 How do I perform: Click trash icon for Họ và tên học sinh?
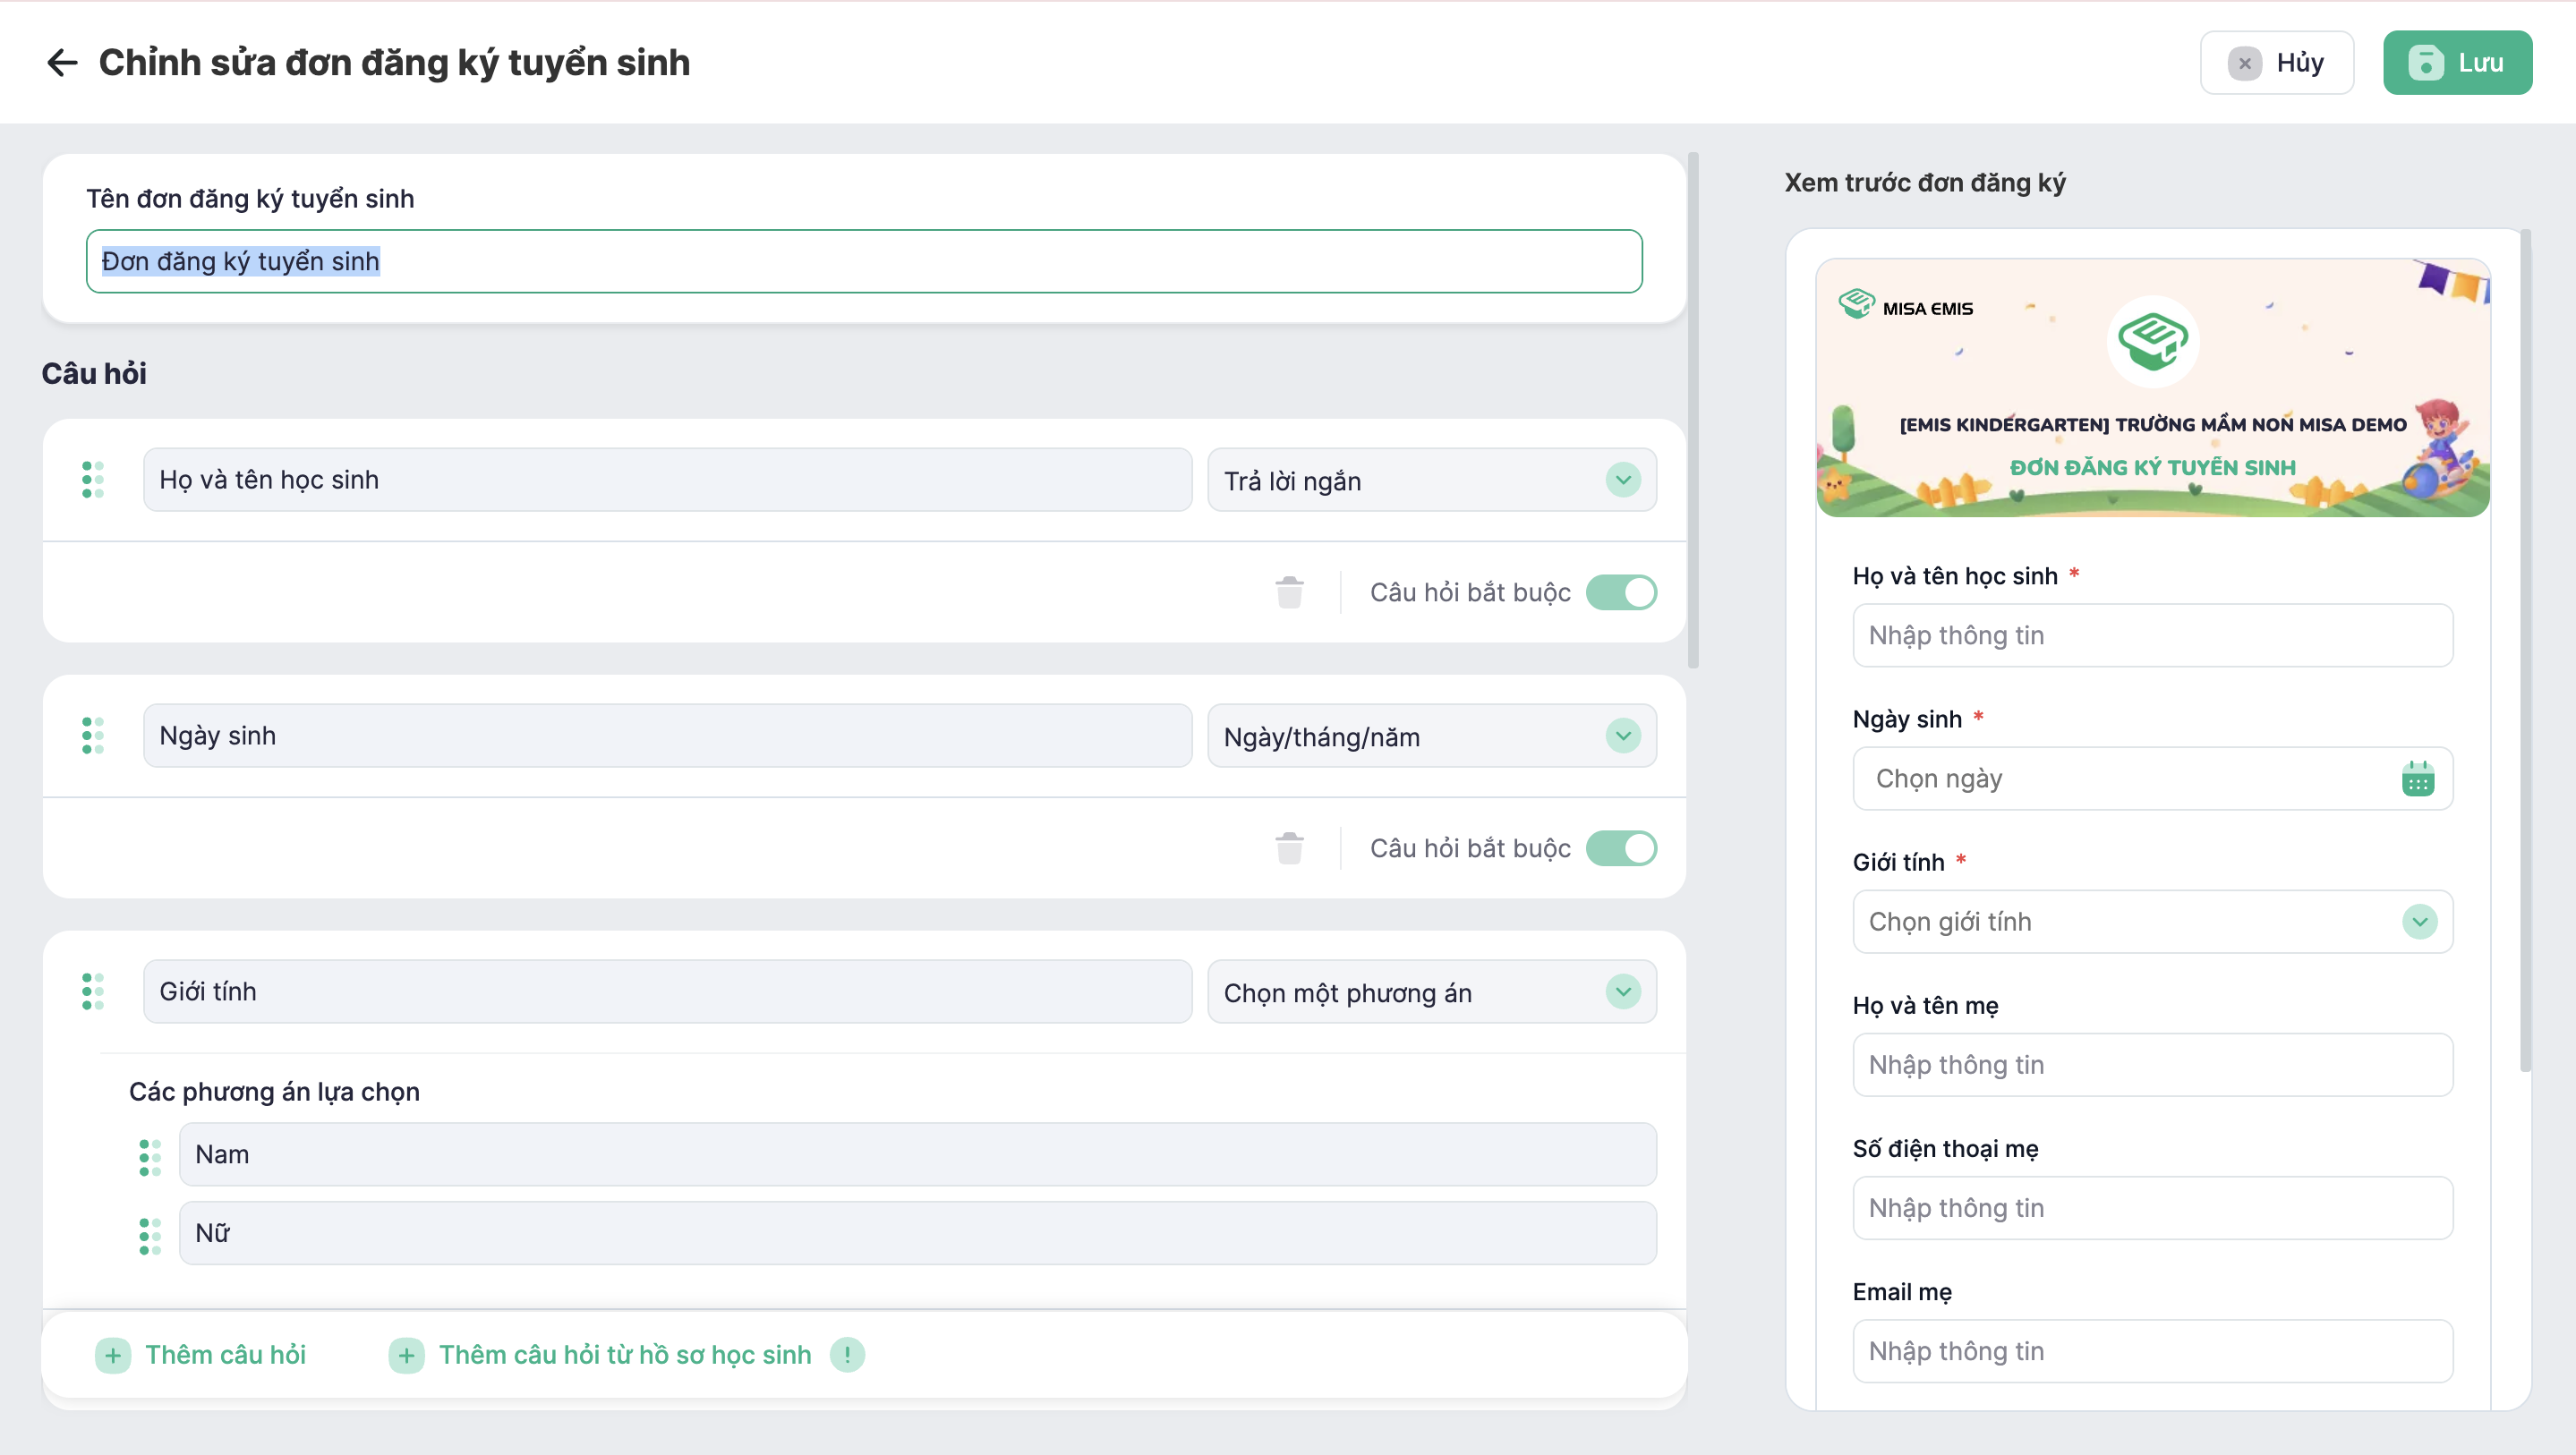[1289, 592]
